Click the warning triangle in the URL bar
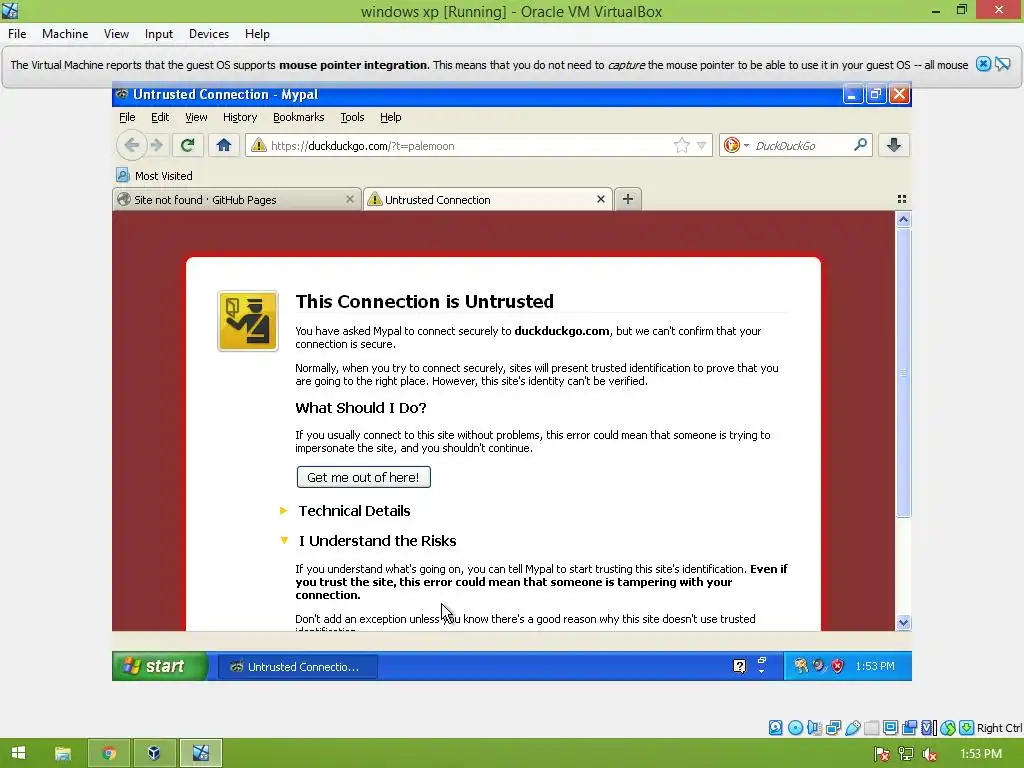 click(259, 145)
